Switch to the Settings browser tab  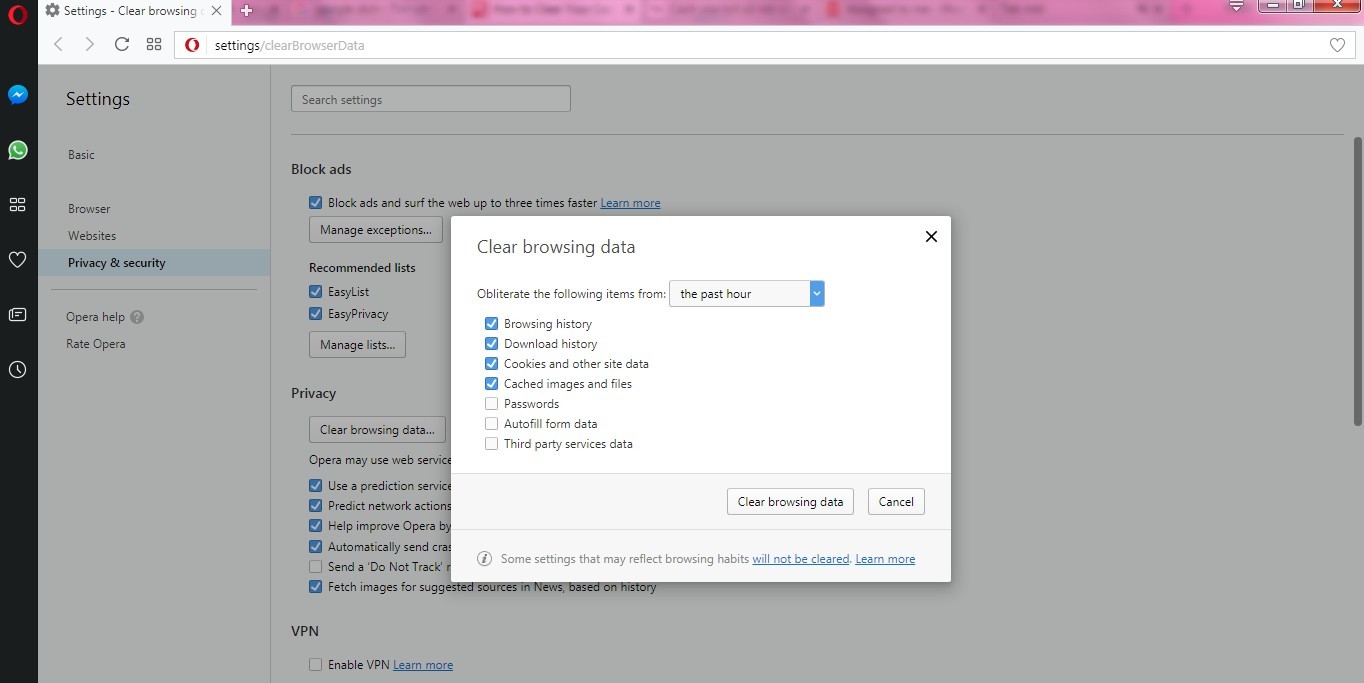135,11
